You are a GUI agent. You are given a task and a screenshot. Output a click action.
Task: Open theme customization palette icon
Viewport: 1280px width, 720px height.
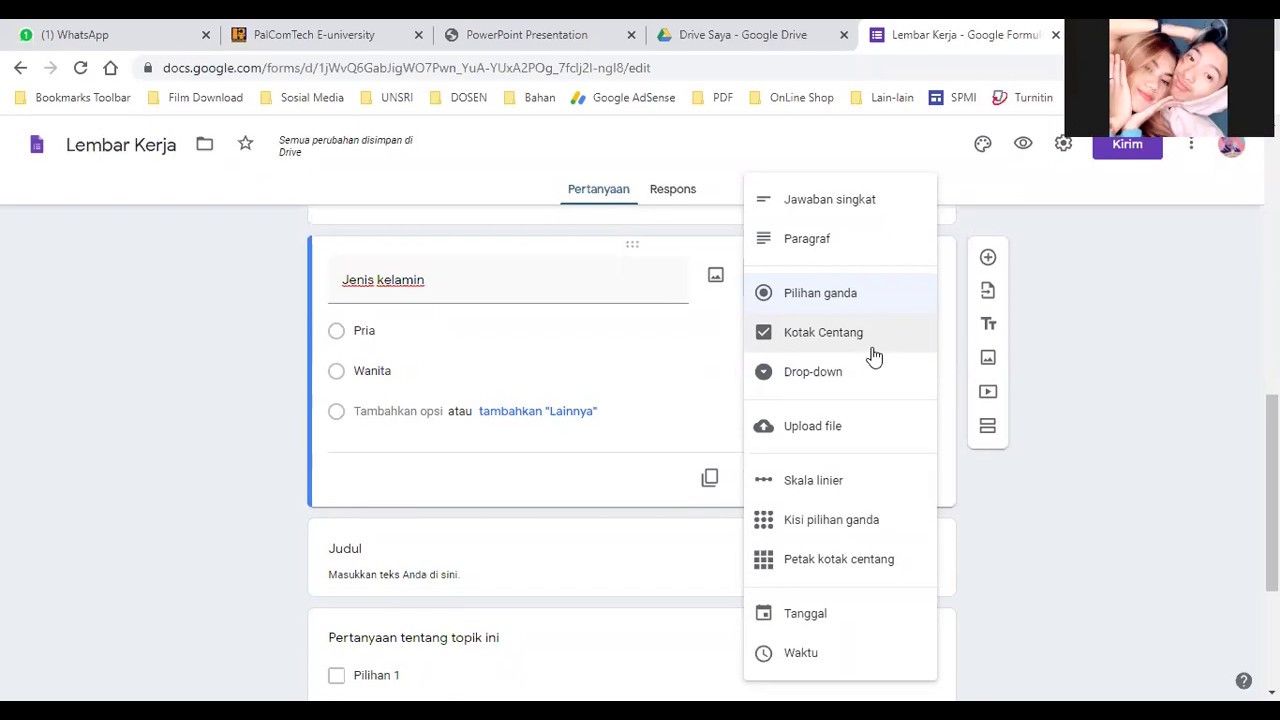[983, 144]
